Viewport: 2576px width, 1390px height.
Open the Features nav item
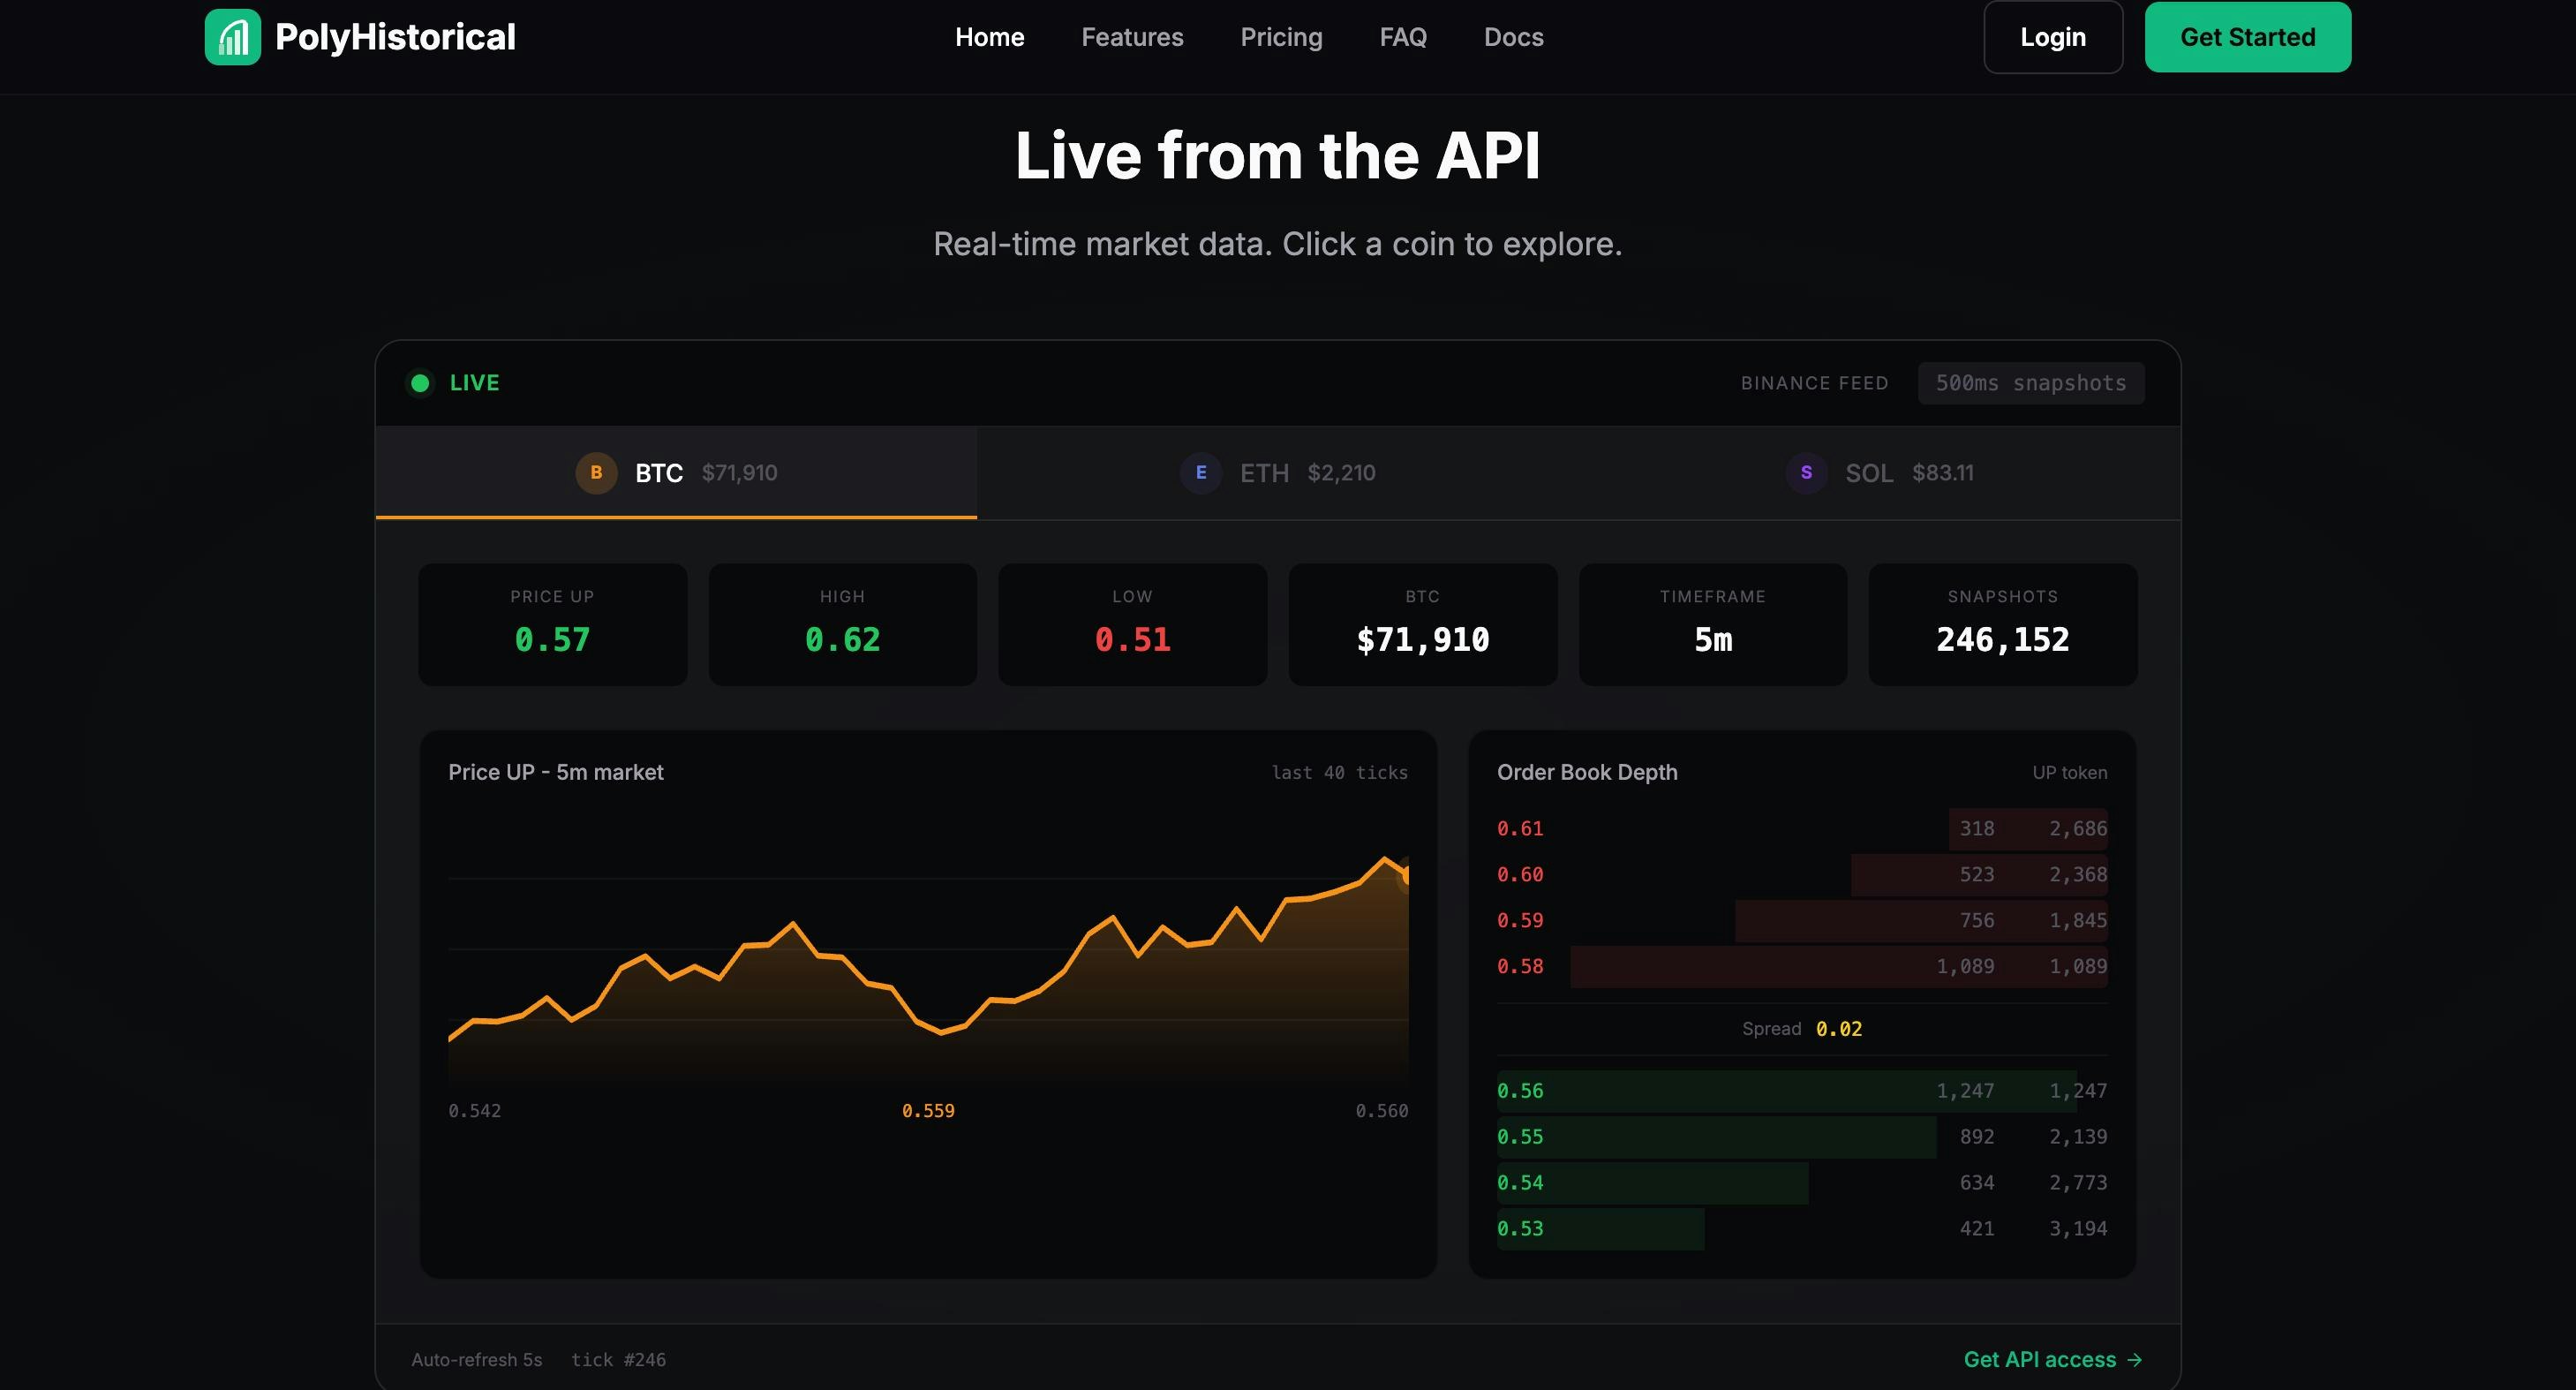[x=1132, y=37]
